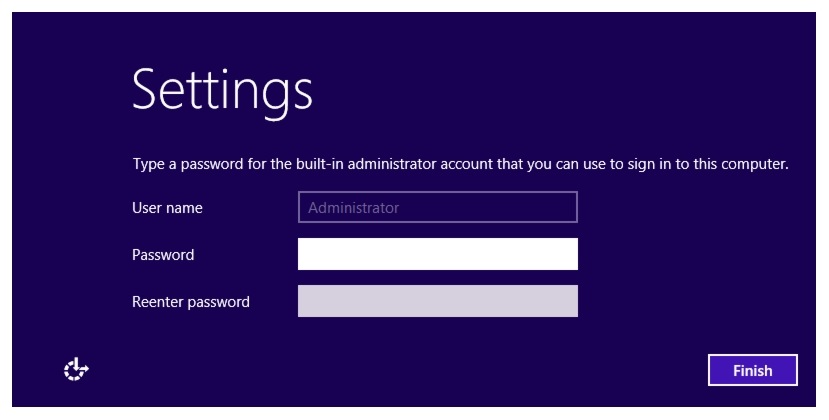Select the Reenter password input field

click(x=438, y=301)
